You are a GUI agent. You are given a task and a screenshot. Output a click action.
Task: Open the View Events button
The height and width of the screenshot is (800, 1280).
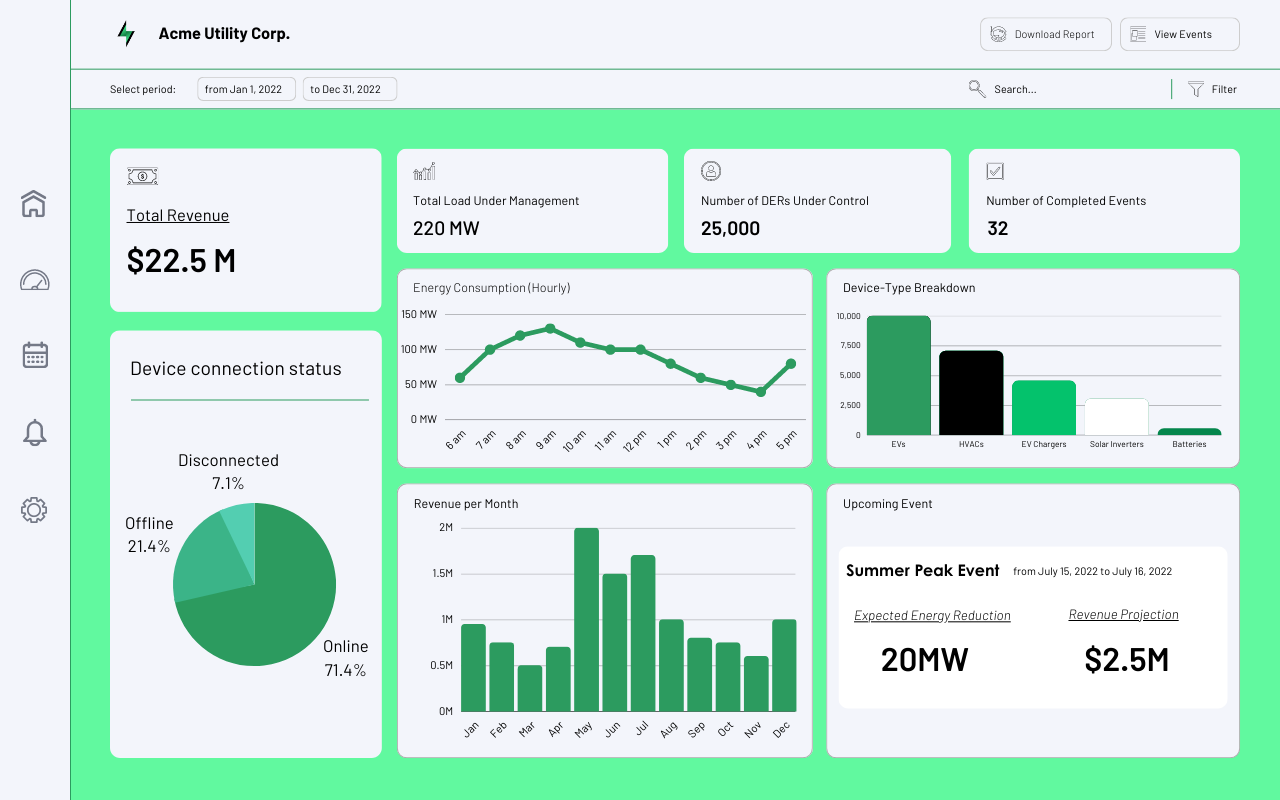tap(1180, 34)
